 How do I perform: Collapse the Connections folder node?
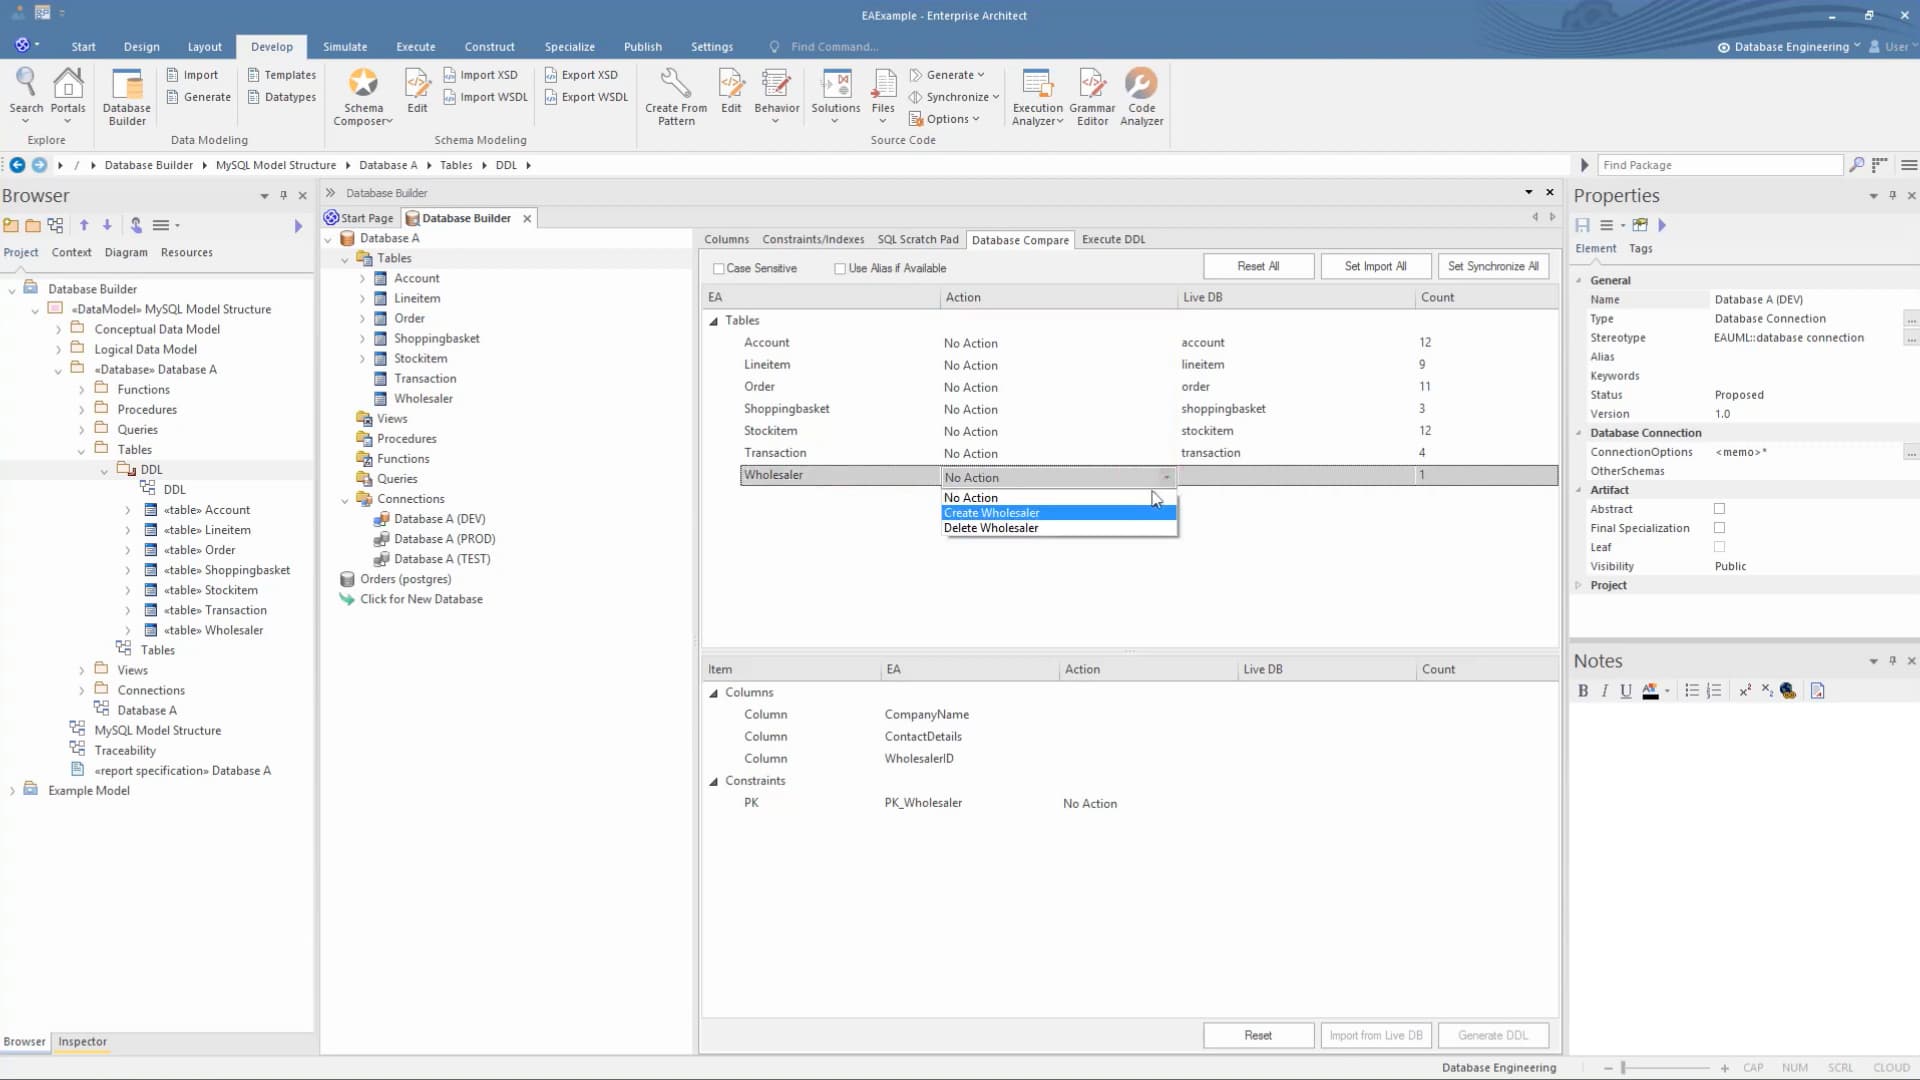pos(345,499)
